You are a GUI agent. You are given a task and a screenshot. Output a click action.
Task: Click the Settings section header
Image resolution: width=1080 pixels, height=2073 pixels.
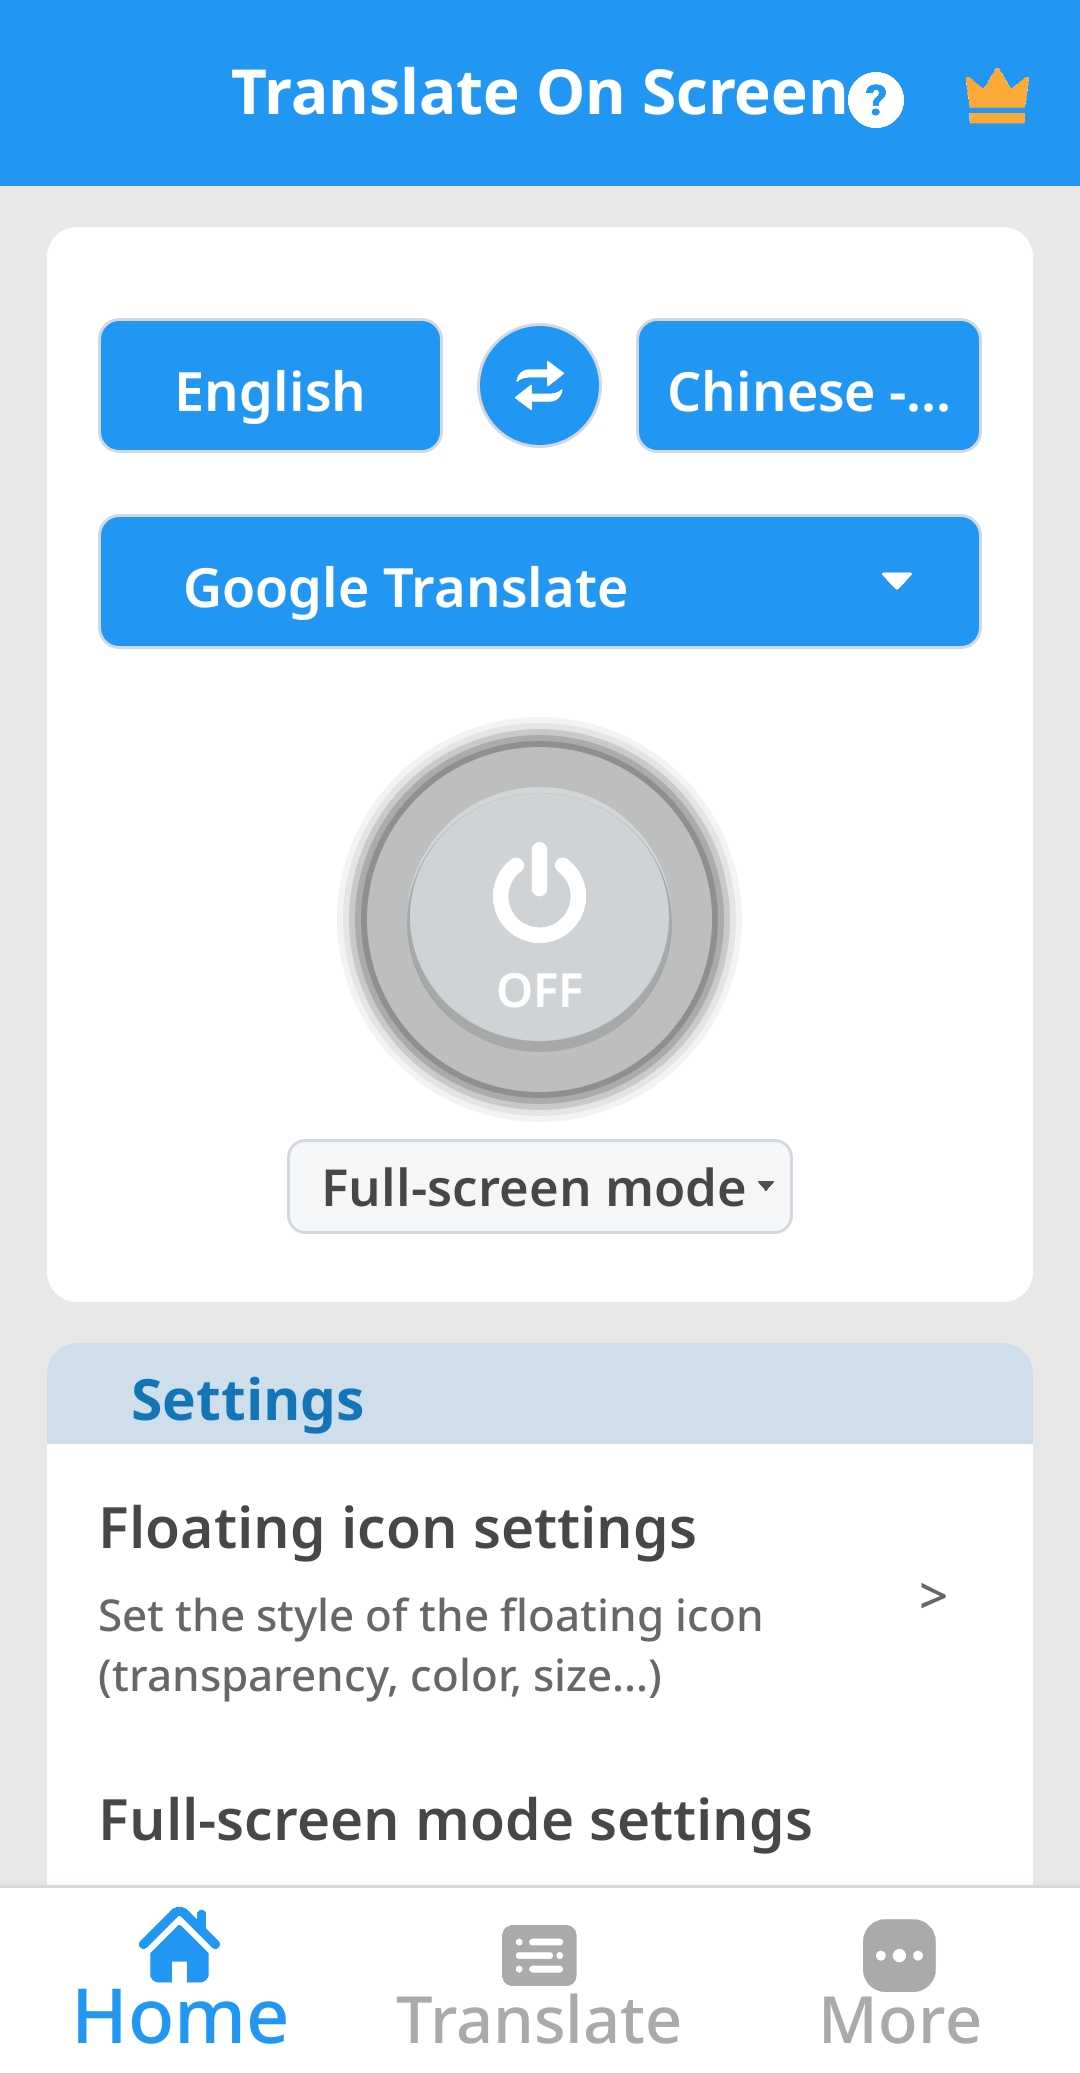tap(247, 1399)
